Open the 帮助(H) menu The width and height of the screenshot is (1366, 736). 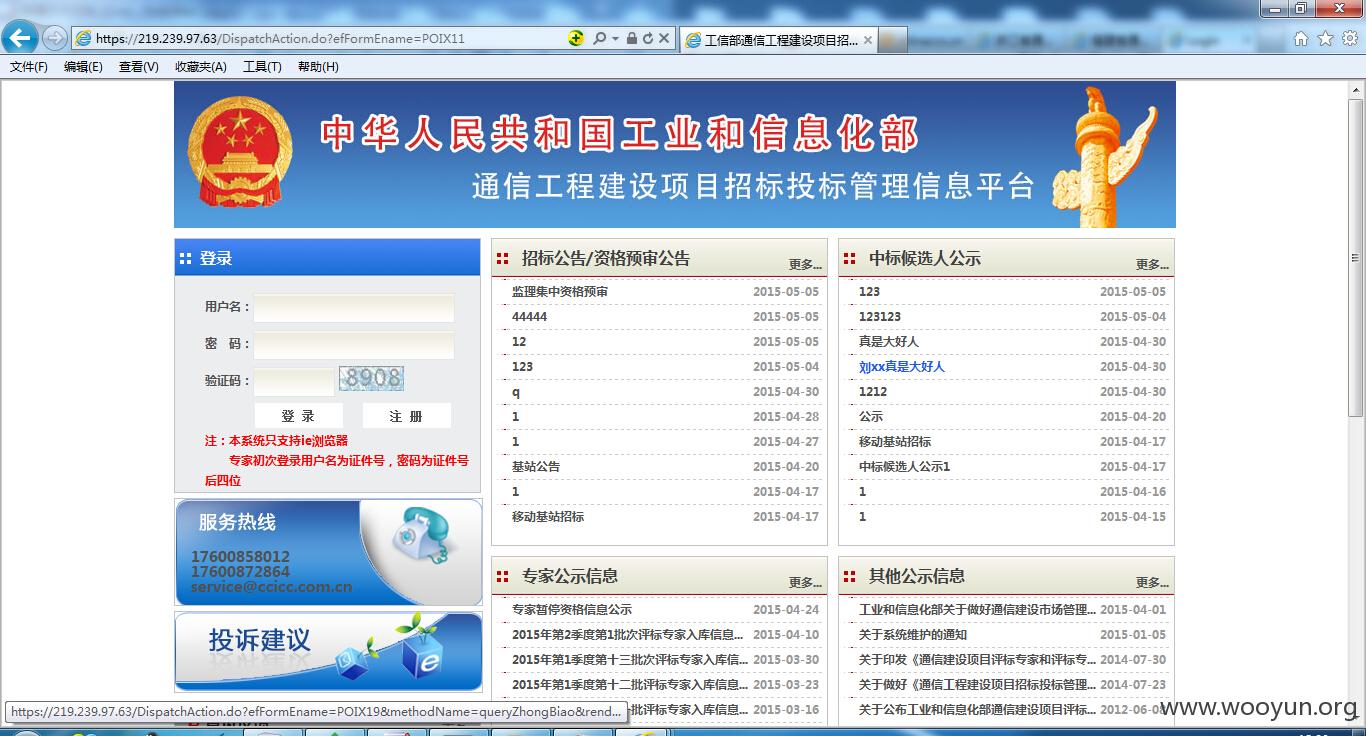[x=318, y=67]
